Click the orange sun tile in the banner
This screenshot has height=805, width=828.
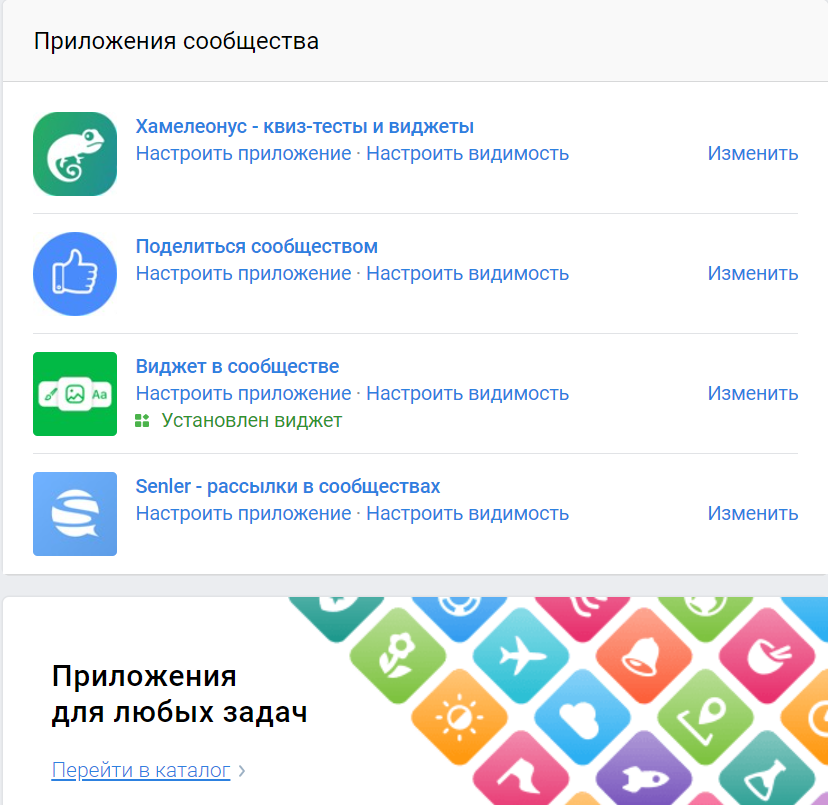459,717
